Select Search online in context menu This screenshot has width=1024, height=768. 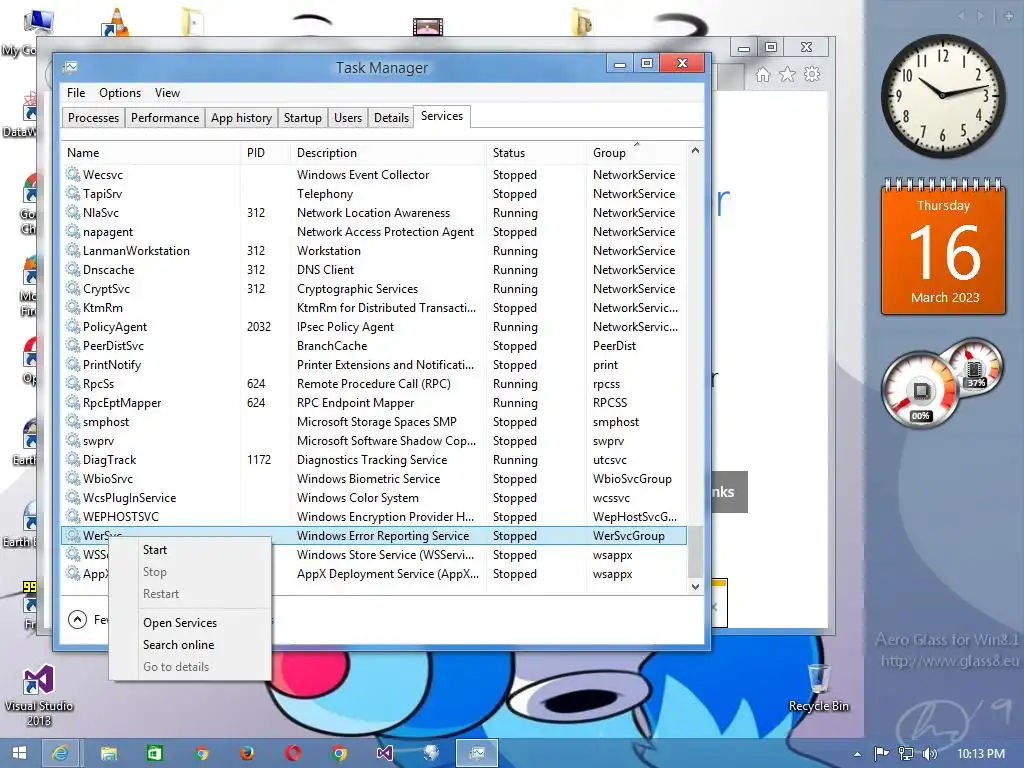178,645
